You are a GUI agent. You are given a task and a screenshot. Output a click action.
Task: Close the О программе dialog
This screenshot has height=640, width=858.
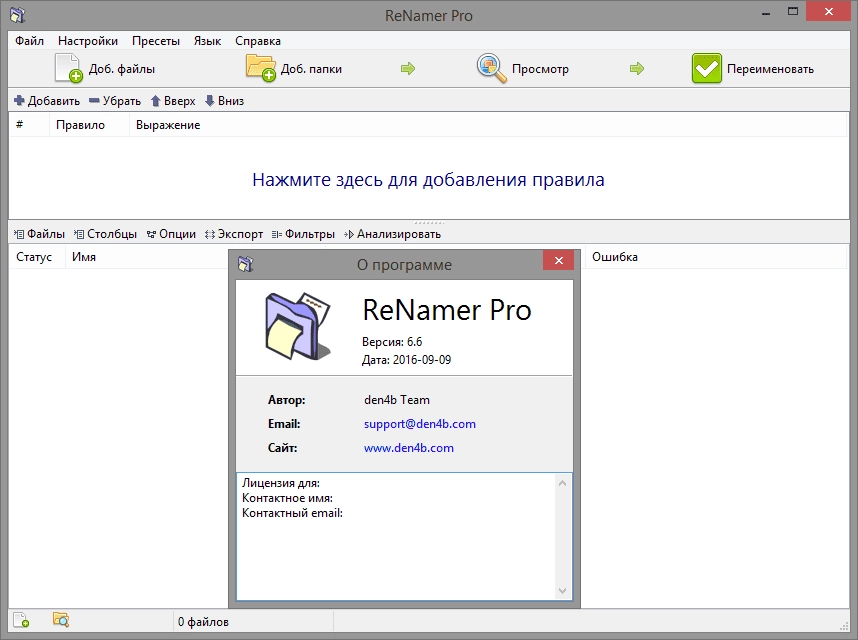[x=558, y=260]
